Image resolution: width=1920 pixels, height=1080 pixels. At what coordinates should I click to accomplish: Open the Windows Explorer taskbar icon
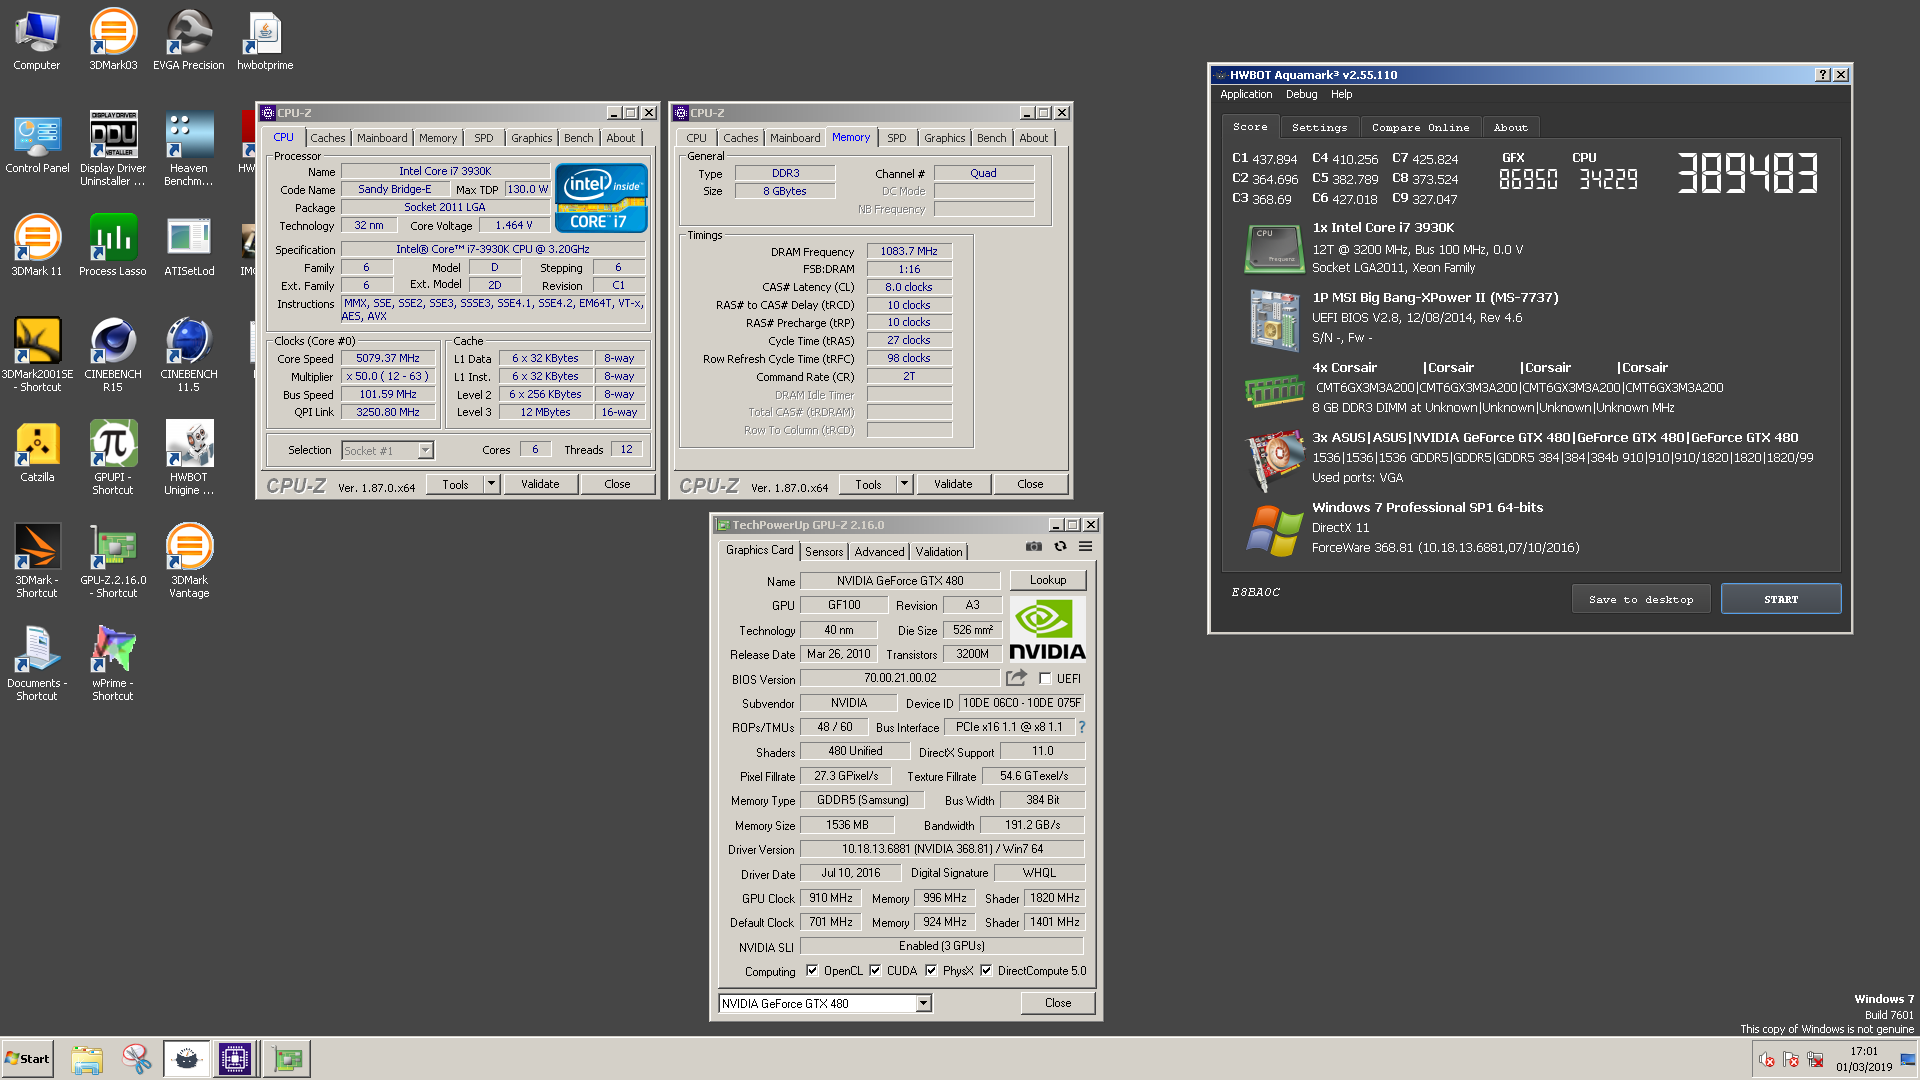(87, 1059)
